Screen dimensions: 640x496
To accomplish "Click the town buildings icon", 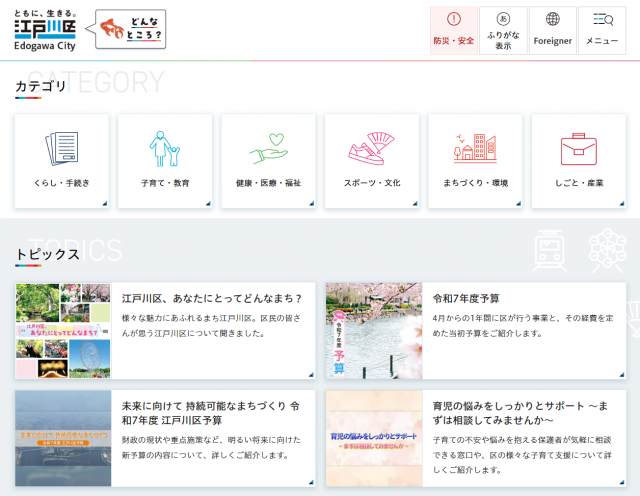I will 475,149.
